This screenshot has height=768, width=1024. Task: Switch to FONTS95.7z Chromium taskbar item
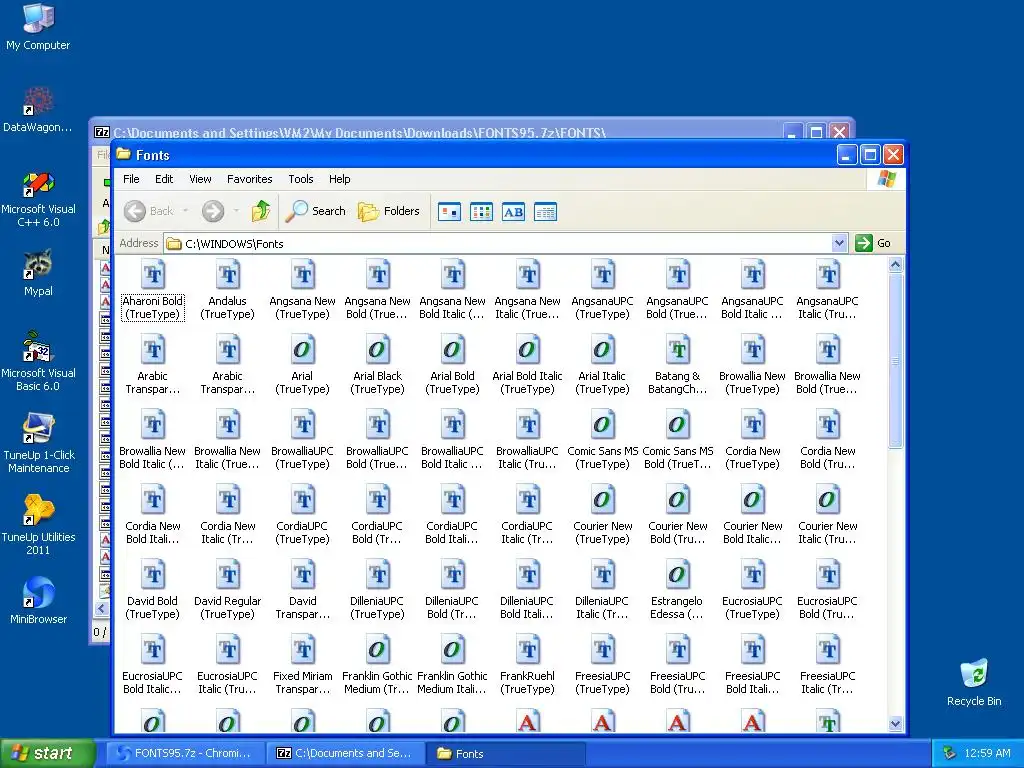pyautogui.click(x=185, y=753)
